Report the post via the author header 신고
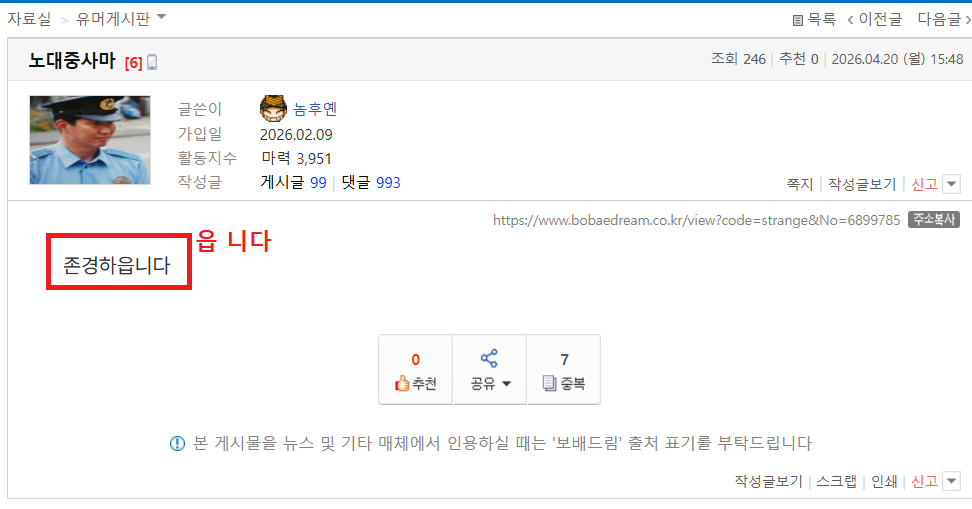The image size is (972, 509). pos(924,184)
